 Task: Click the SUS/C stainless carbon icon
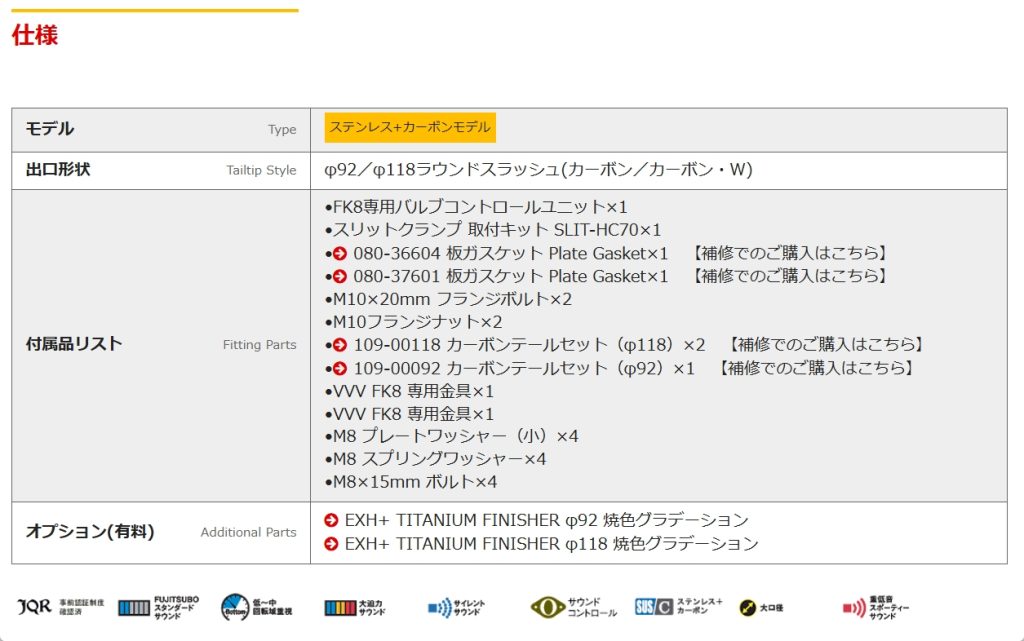click(x=653, y=607)
